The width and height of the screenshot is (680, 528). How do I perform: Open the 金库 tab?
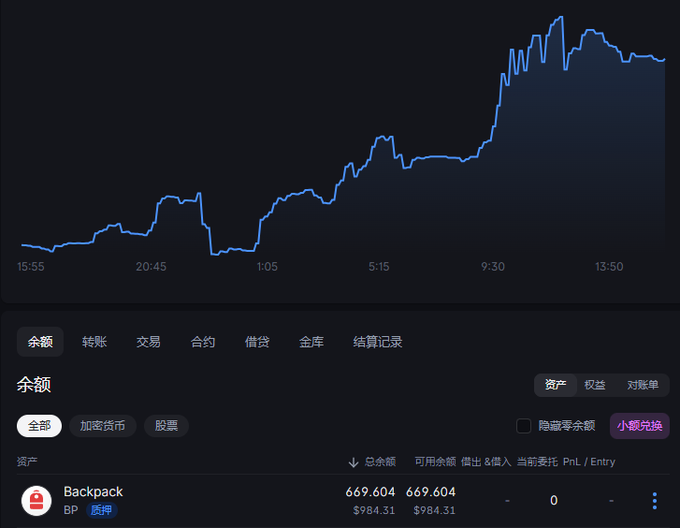[x=311, y=342]
